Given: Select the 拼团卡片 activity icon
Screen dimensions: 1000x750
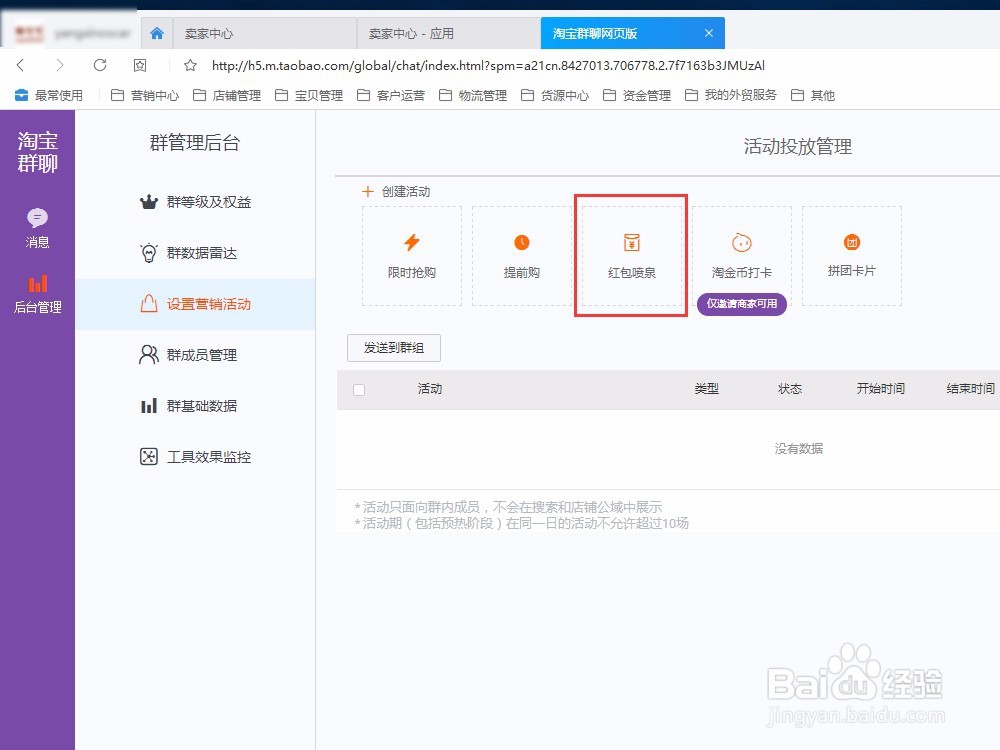Looking at the screenshot, I should coord(851,240).
